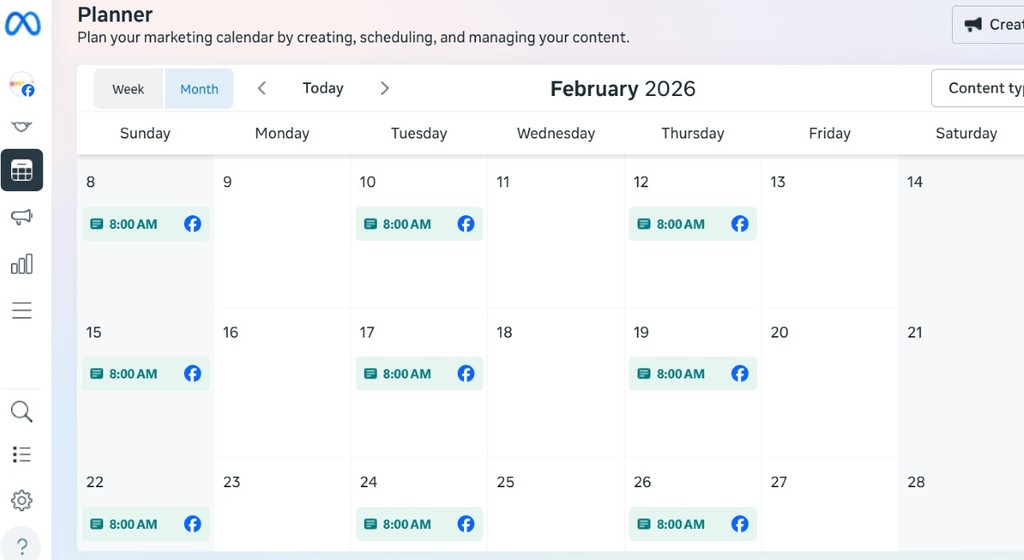Click the Help question mark icon
1024x560 pixels.
coord(22,546)
